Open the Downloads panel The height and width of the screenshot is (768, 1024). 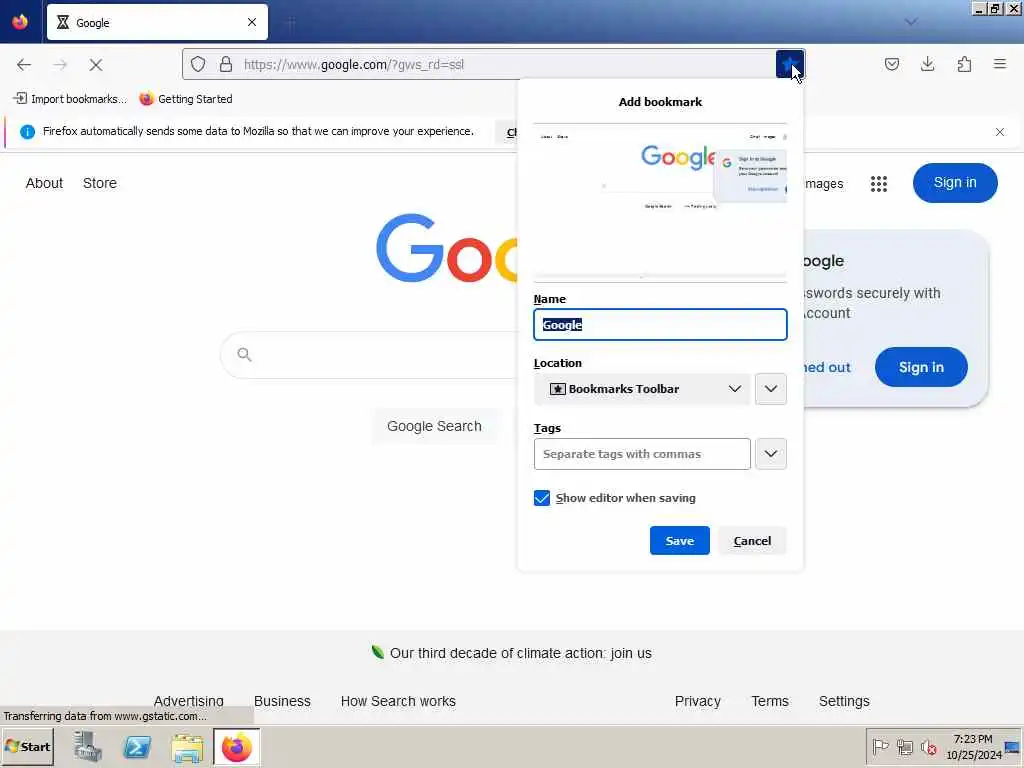tap(928, 64)
